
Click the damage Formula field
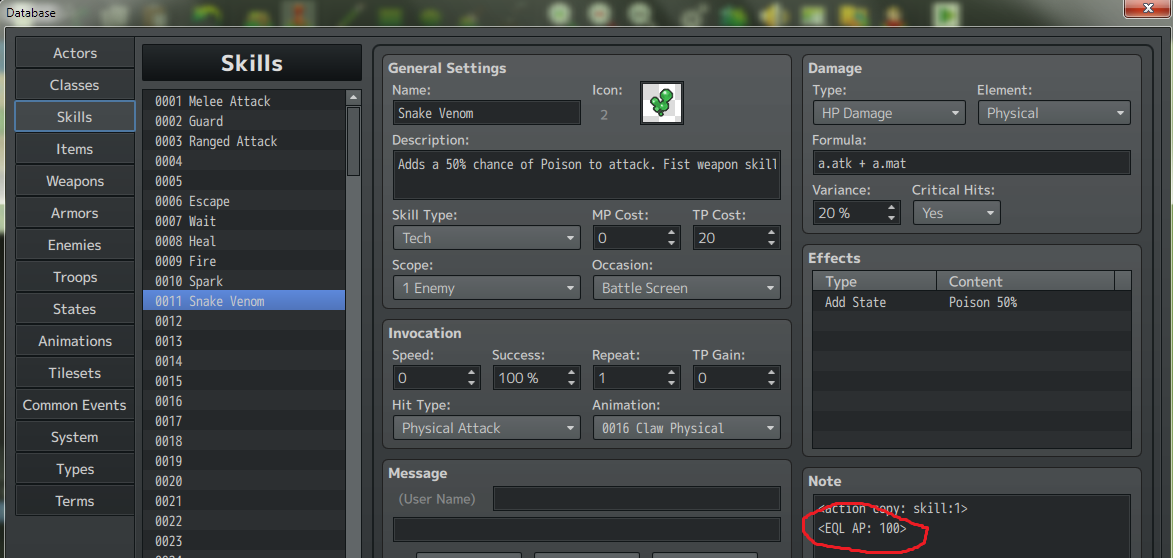[x=972, y=163]
